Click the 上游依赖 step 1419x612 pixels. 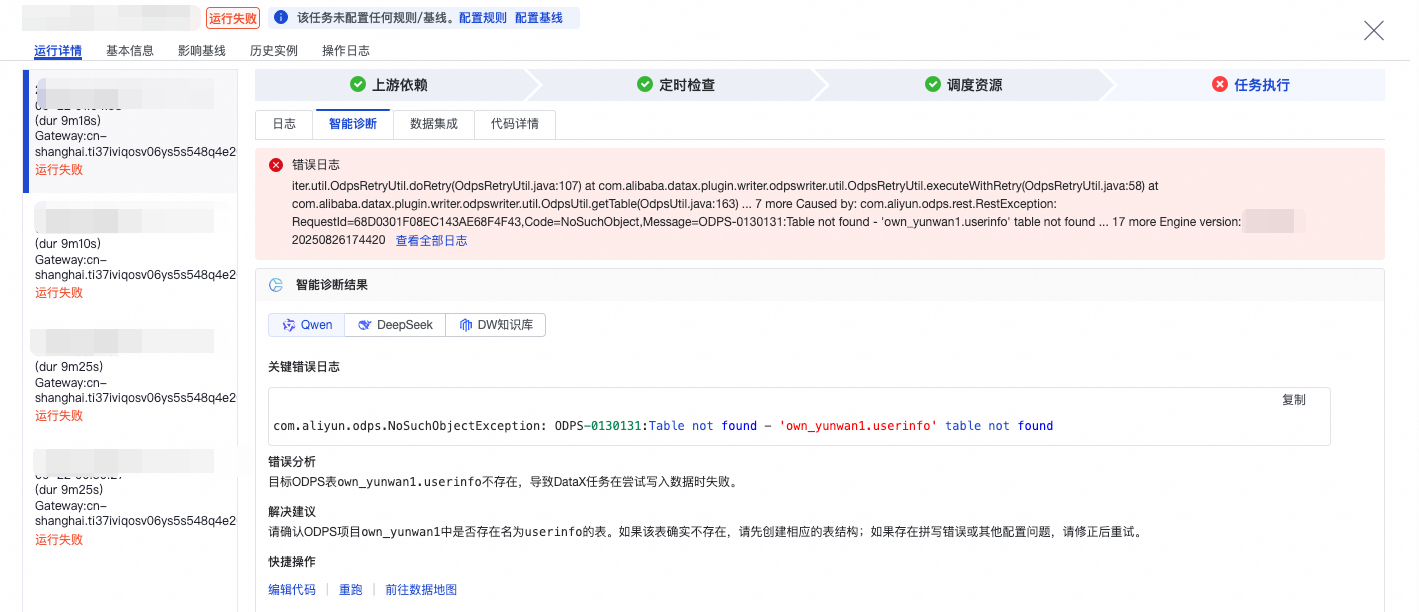(390, 85)
